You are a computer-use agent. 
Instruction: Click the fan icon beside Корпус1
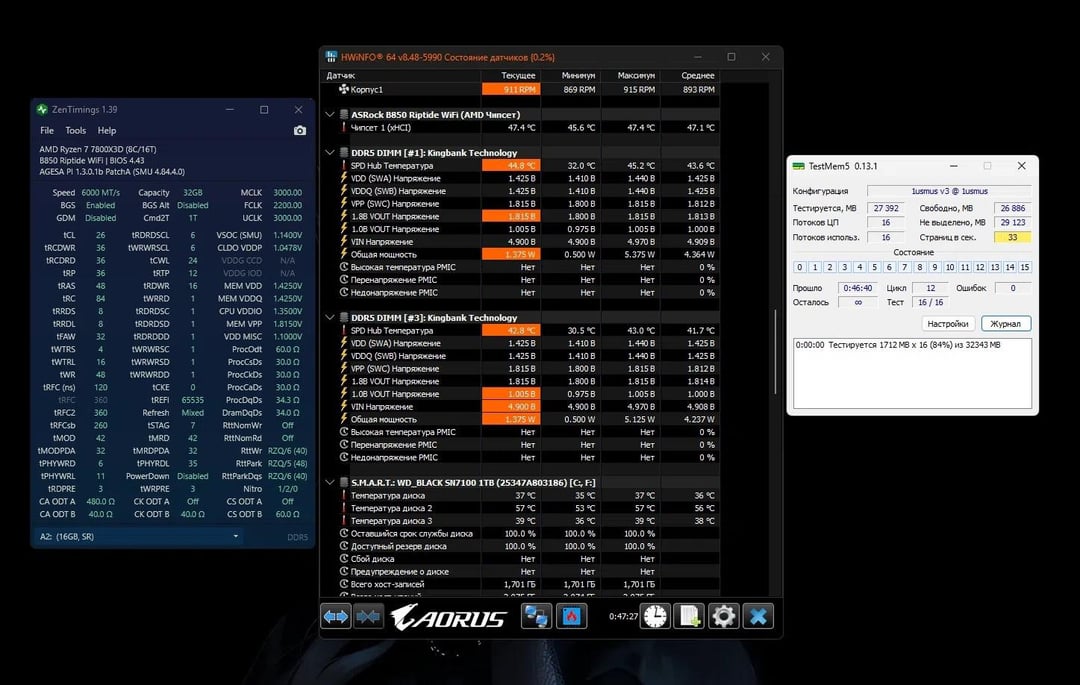coord(344,89)
